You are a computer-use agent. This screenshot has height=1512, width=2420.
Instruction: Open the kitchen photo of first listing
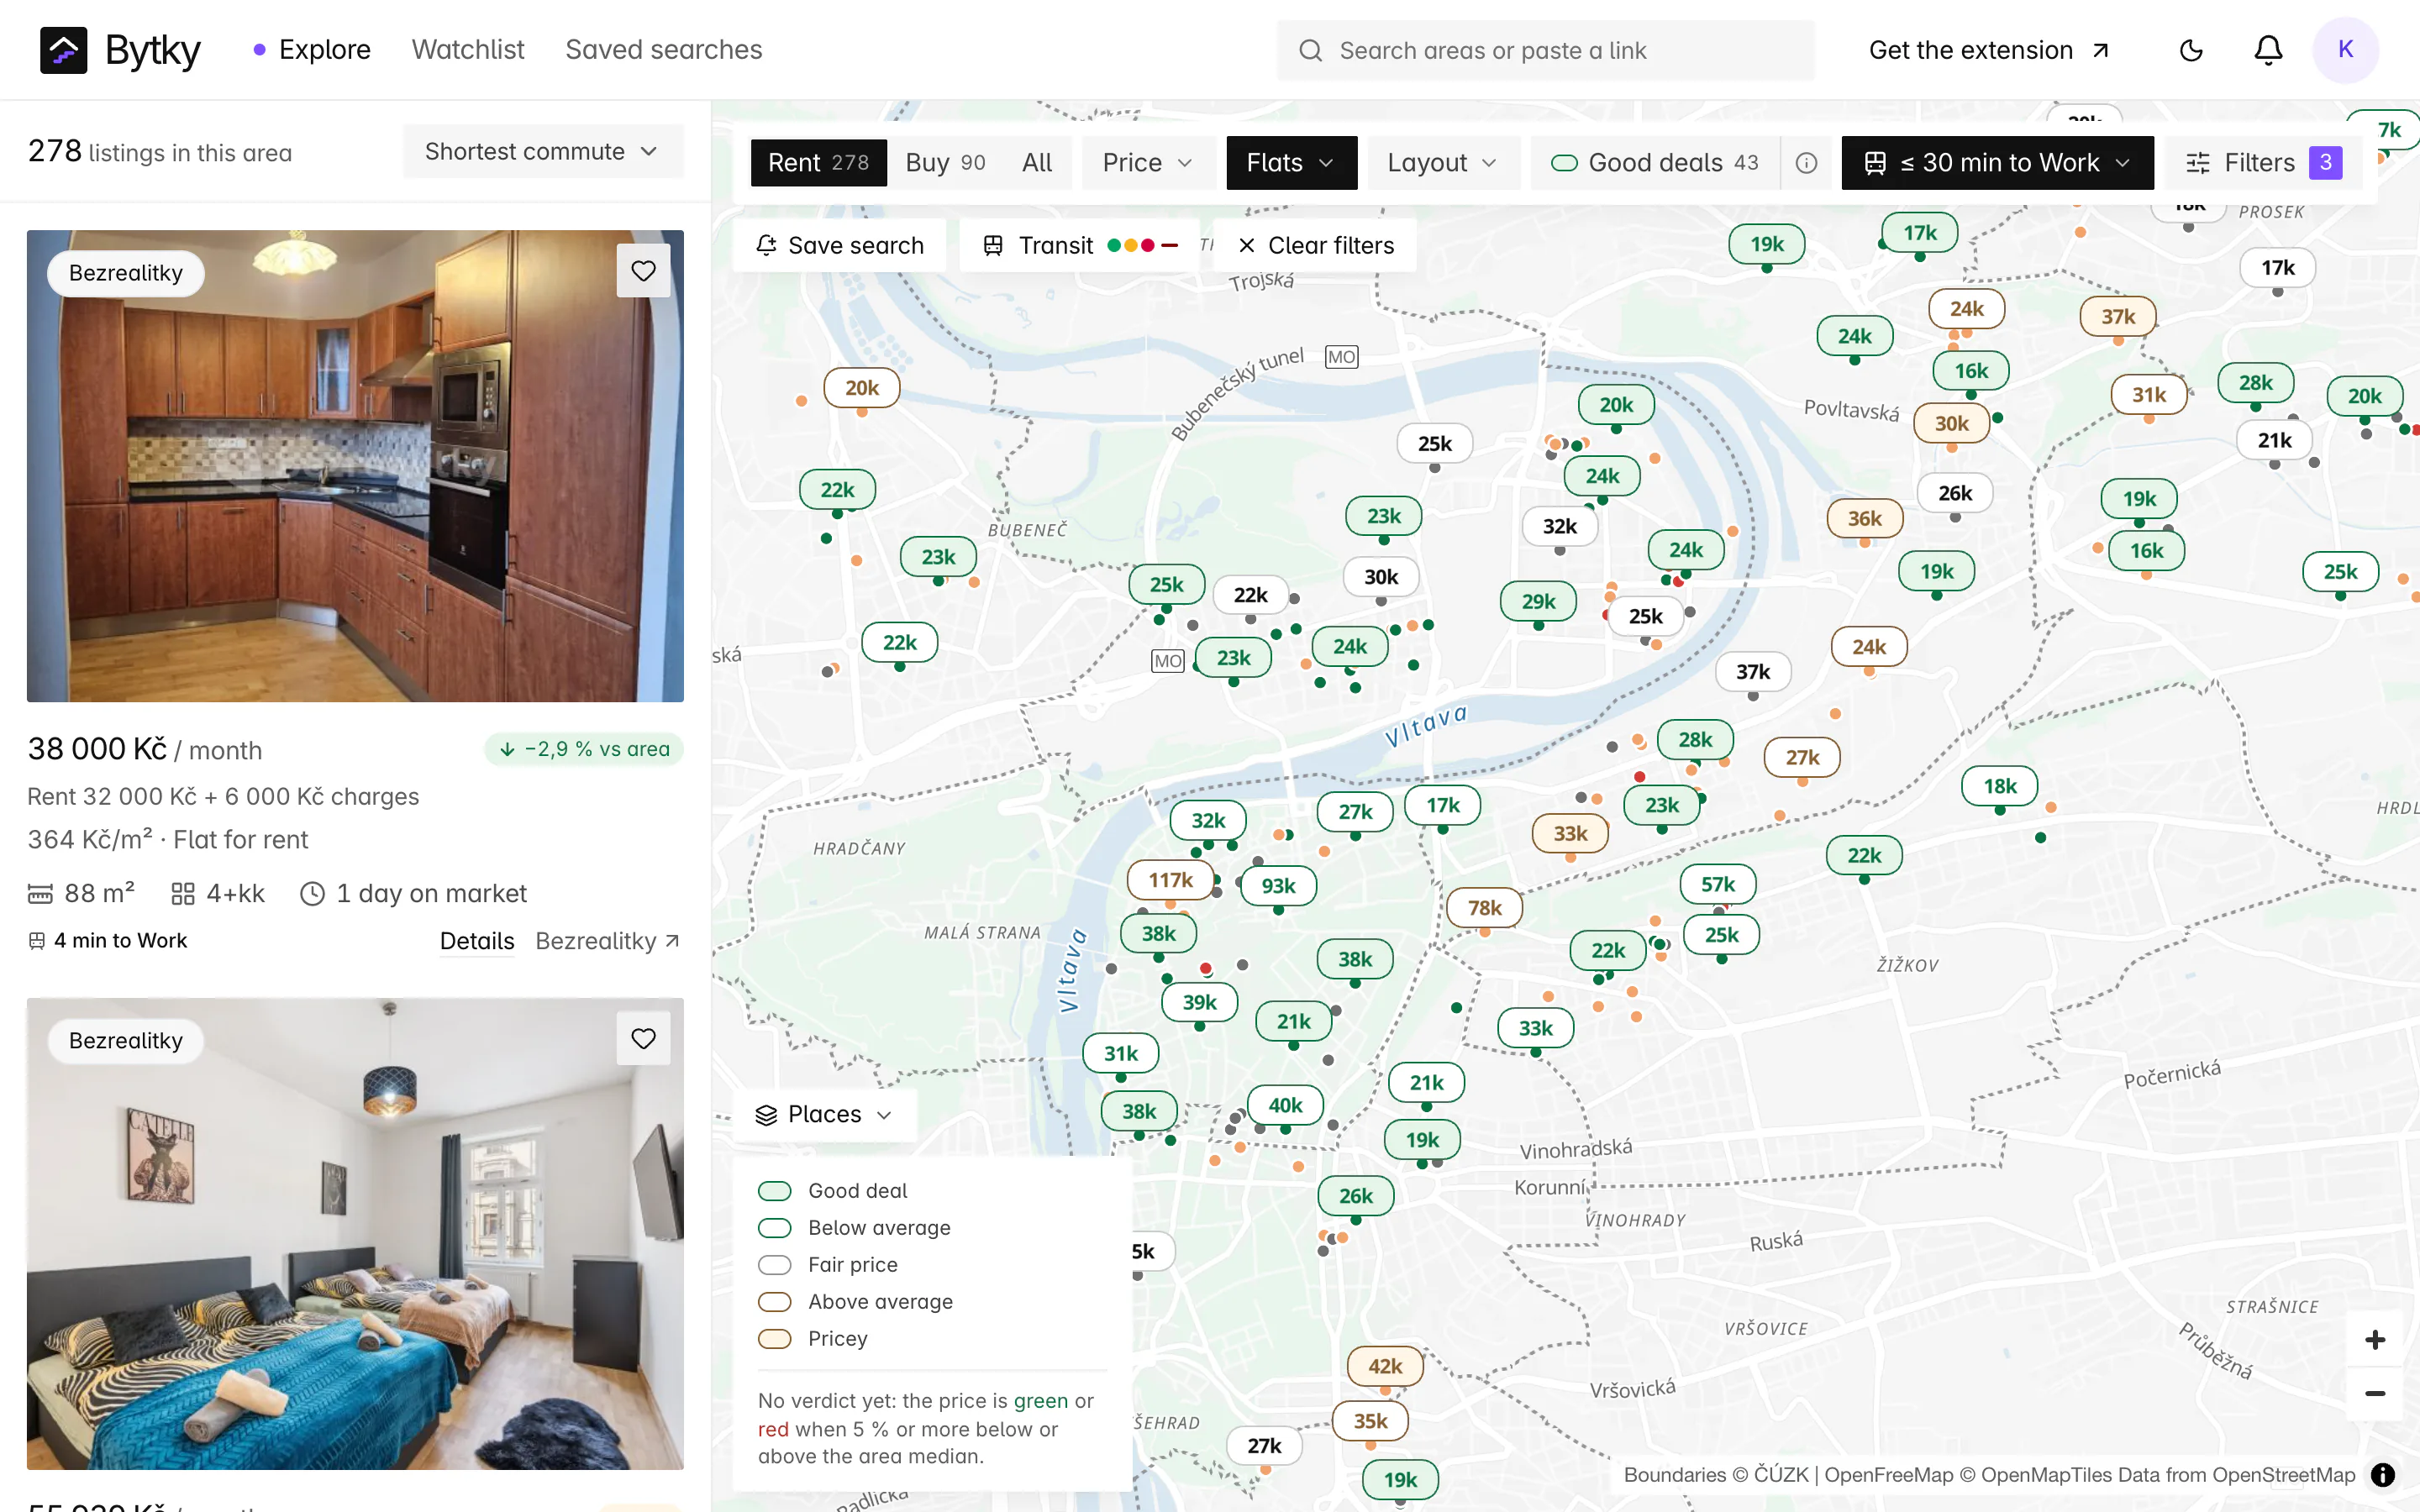[355, 466]
